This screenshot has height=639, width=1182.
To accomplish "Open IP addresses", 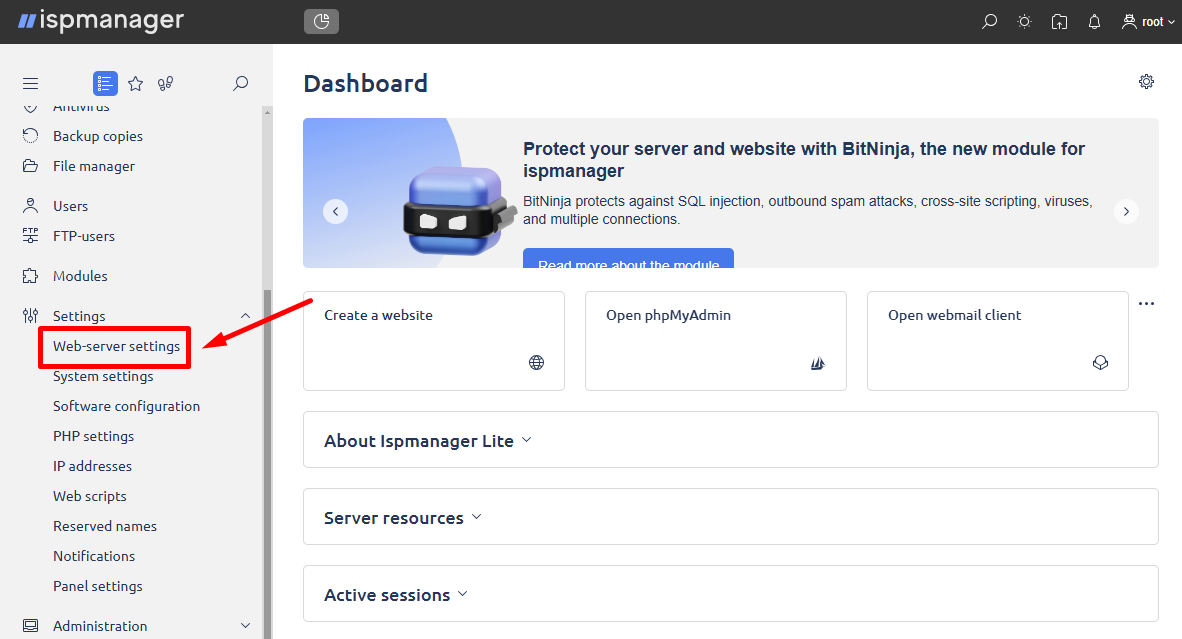I will [x=92, y=466].
